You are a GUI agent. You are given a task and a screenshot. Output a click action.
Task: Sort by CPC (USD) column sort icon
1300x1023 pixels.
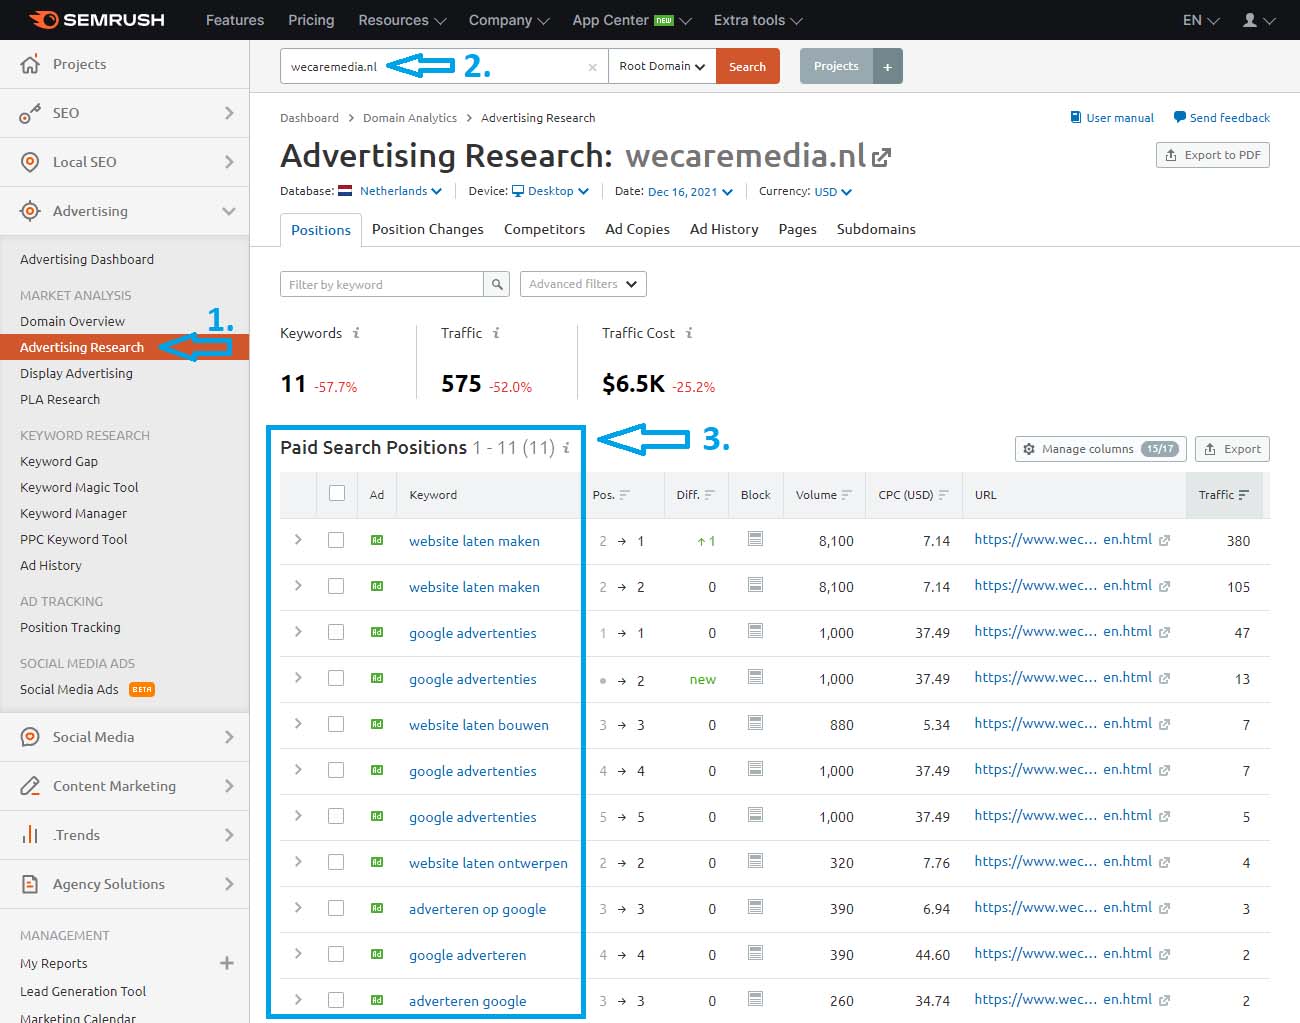[x=944, y=495]
